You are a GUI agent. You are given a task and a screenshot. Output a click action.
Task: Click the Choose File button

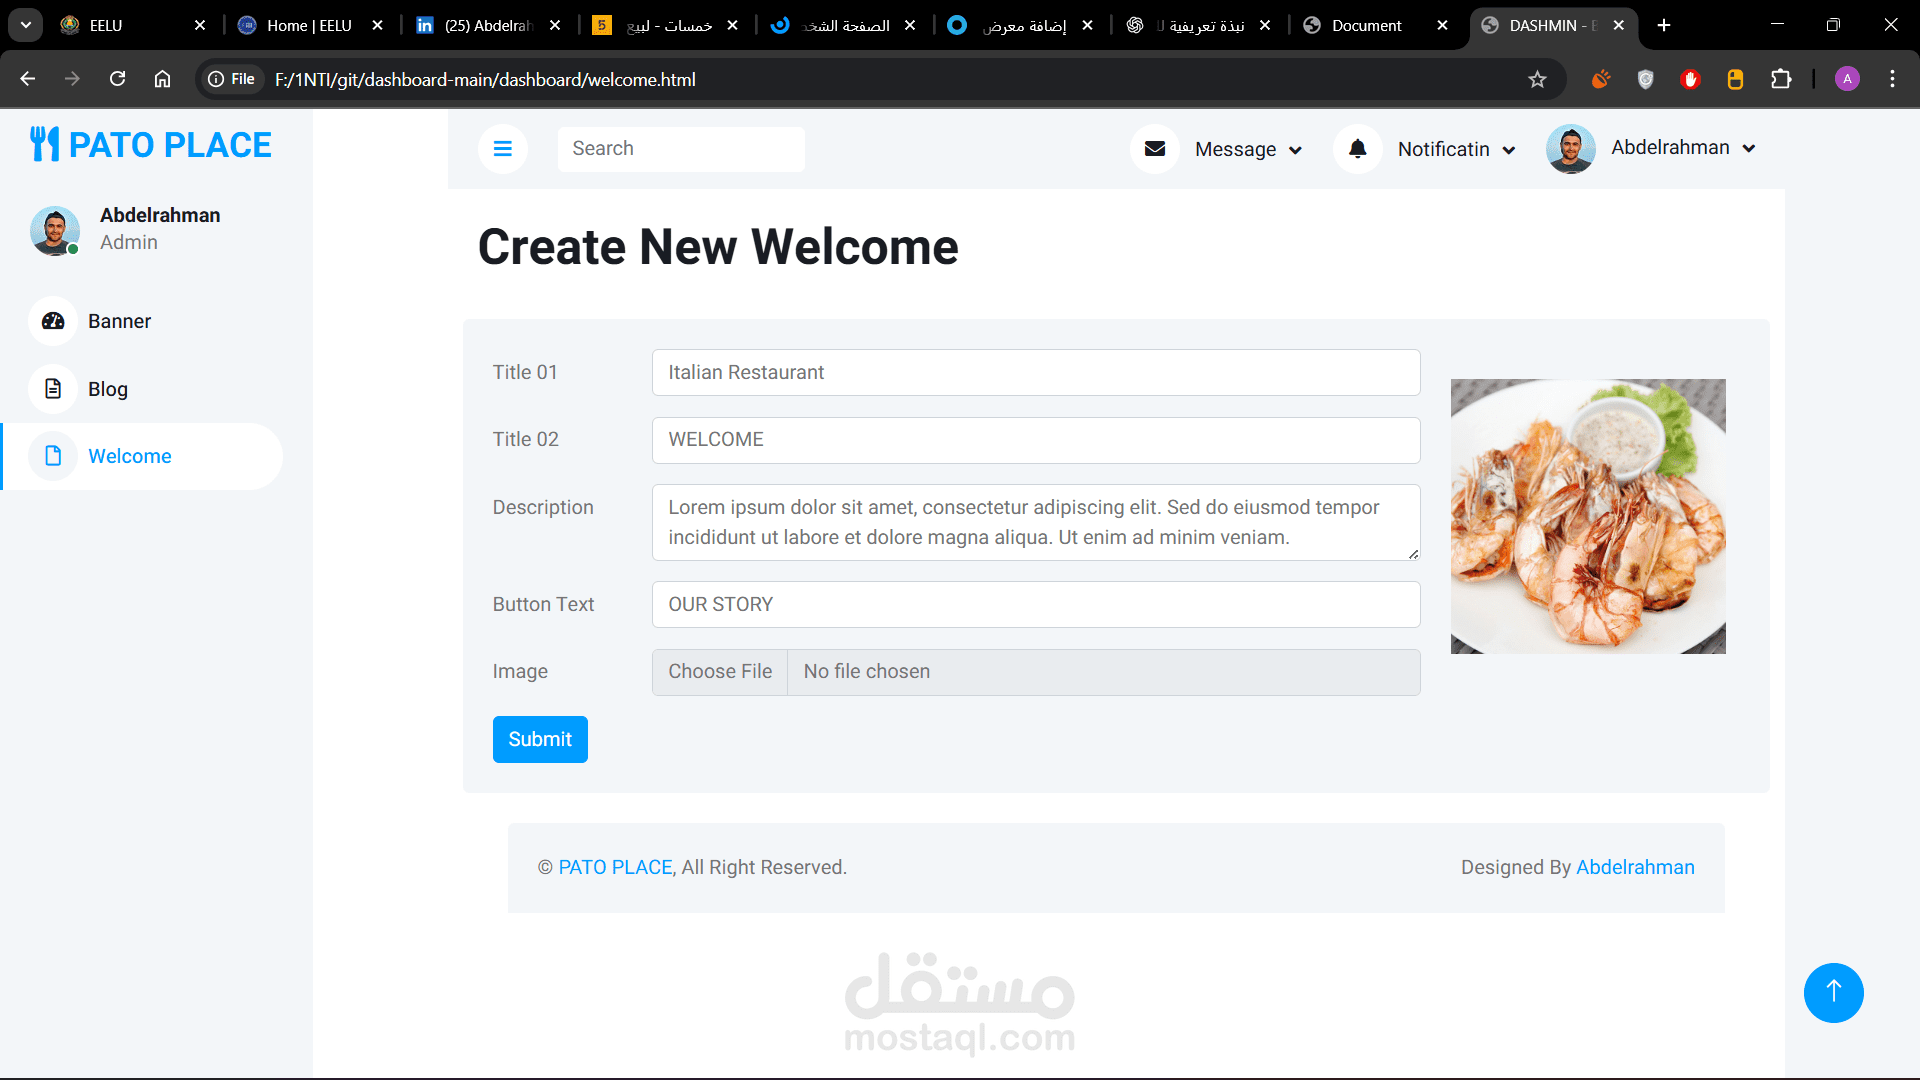(x=720, y=672)
